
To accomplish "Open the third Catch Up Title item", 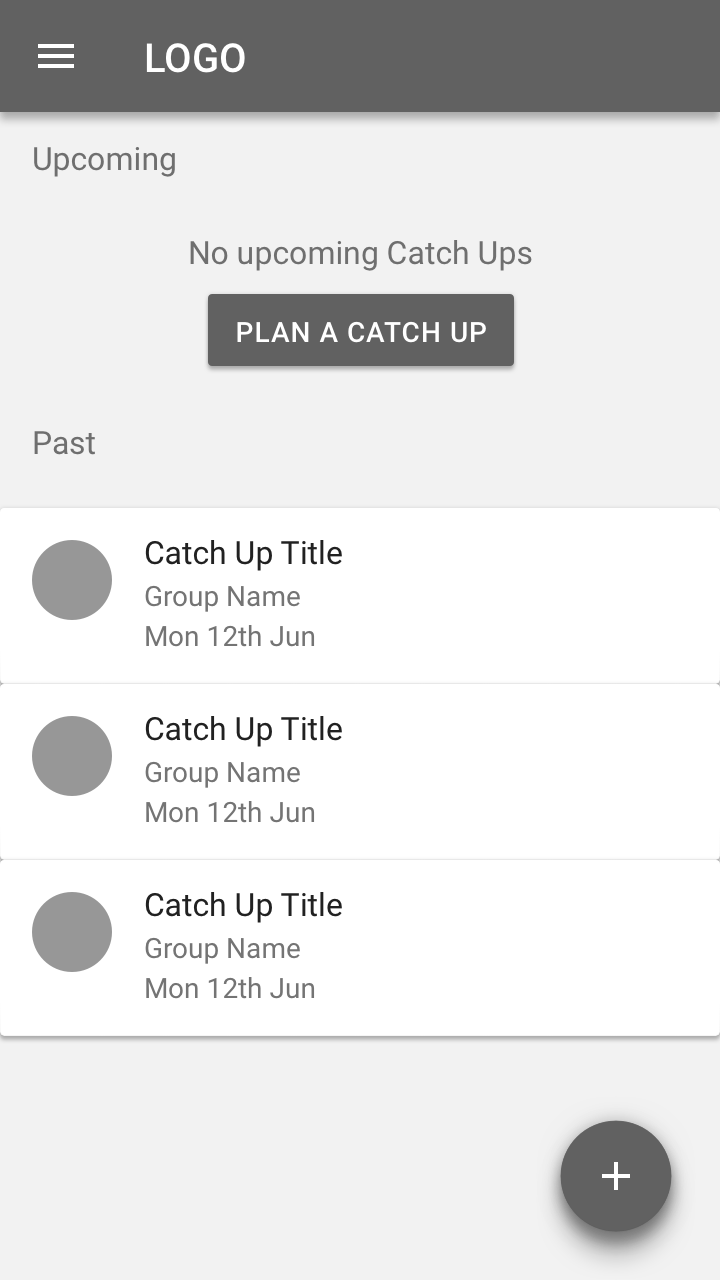I will 243,905.
